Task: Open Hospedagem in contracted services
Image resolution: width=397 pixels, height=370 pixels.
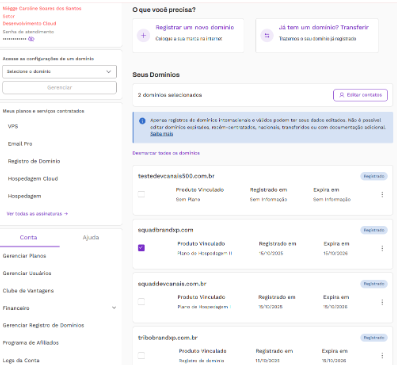Action: [24, 196]
